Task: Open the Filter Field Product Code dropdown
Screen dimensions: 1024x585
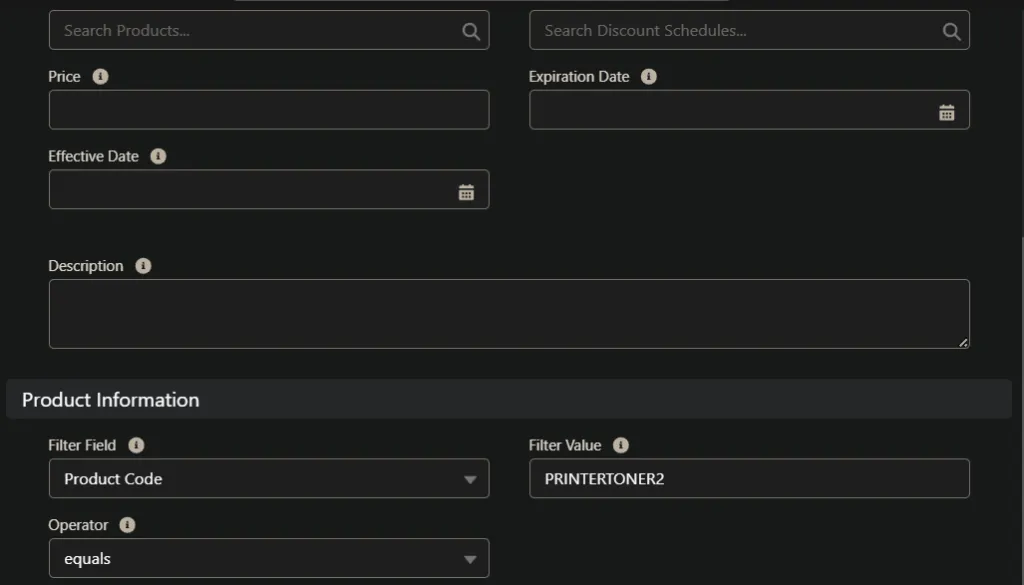Action: point(269,479)
